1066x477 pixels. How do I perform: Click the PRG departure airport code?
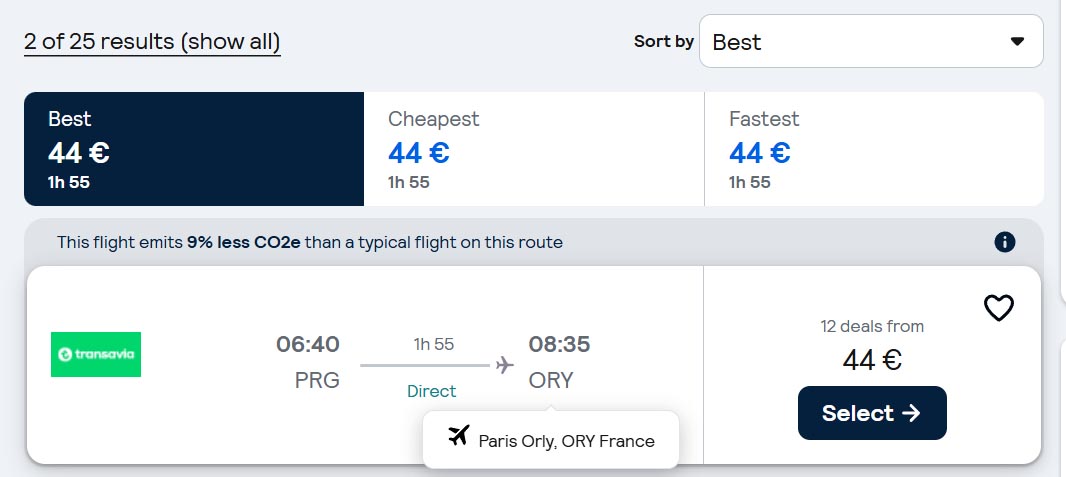click(316, 381)
